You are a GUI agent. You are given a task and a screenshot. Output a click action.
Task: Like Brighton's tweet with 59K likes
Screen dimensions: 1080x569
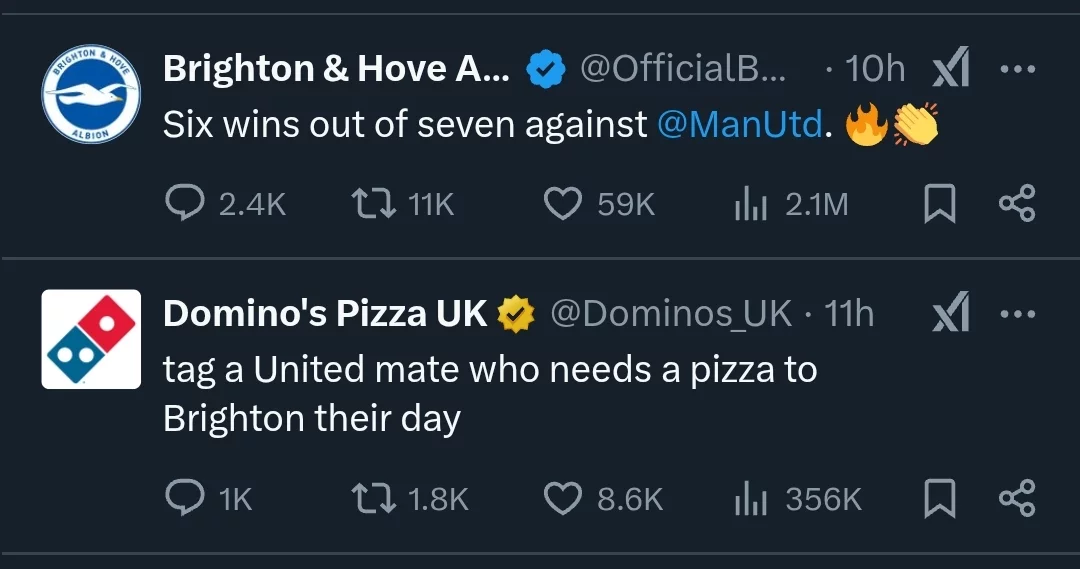pyautogui.click(x=563, y=205)
